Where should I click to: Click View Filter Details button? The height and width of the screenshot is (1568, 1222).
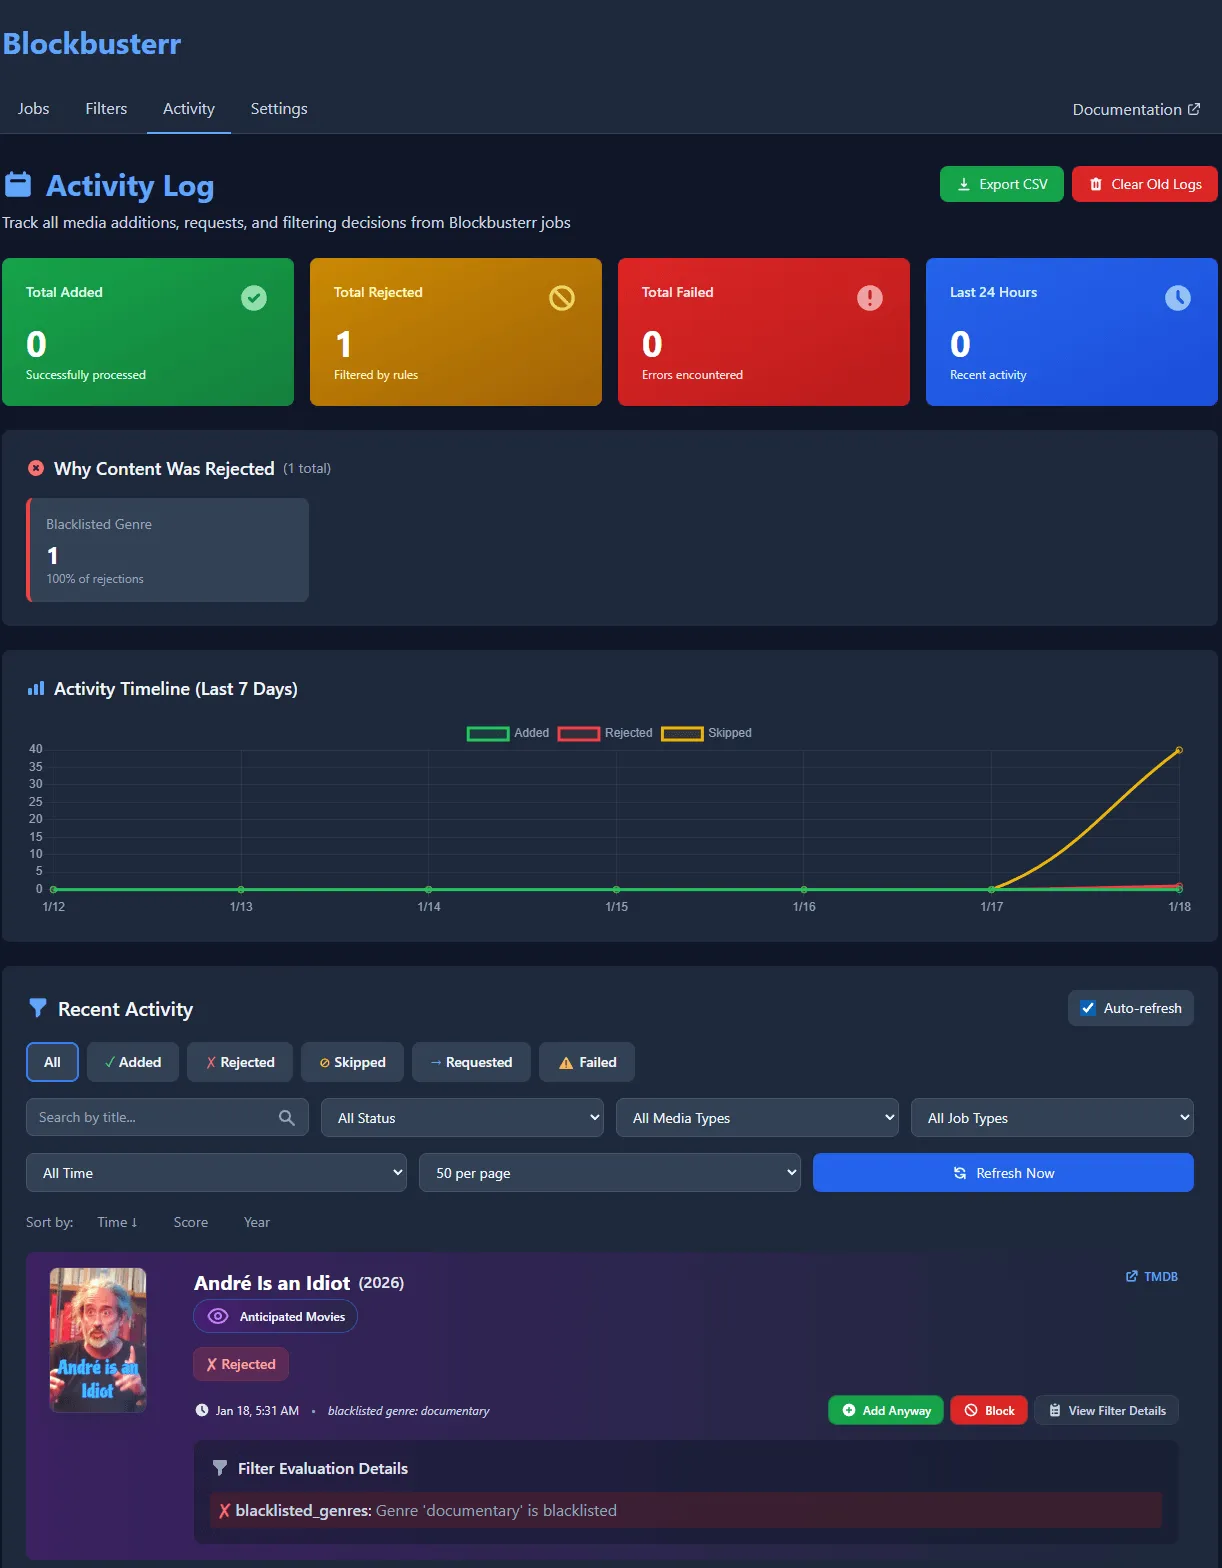pyautogui.click(x=1107, y=1410)
